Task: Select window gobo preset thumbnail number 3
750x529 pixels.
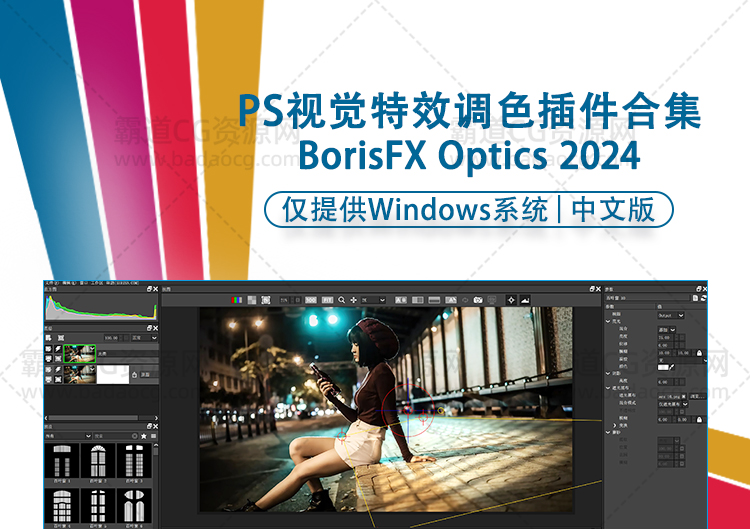Action: pos(134,461)
